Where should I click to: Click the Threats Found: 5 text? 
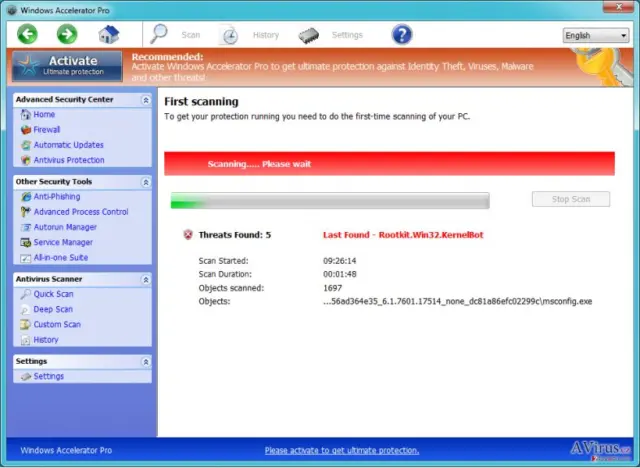tap(235, 235)
